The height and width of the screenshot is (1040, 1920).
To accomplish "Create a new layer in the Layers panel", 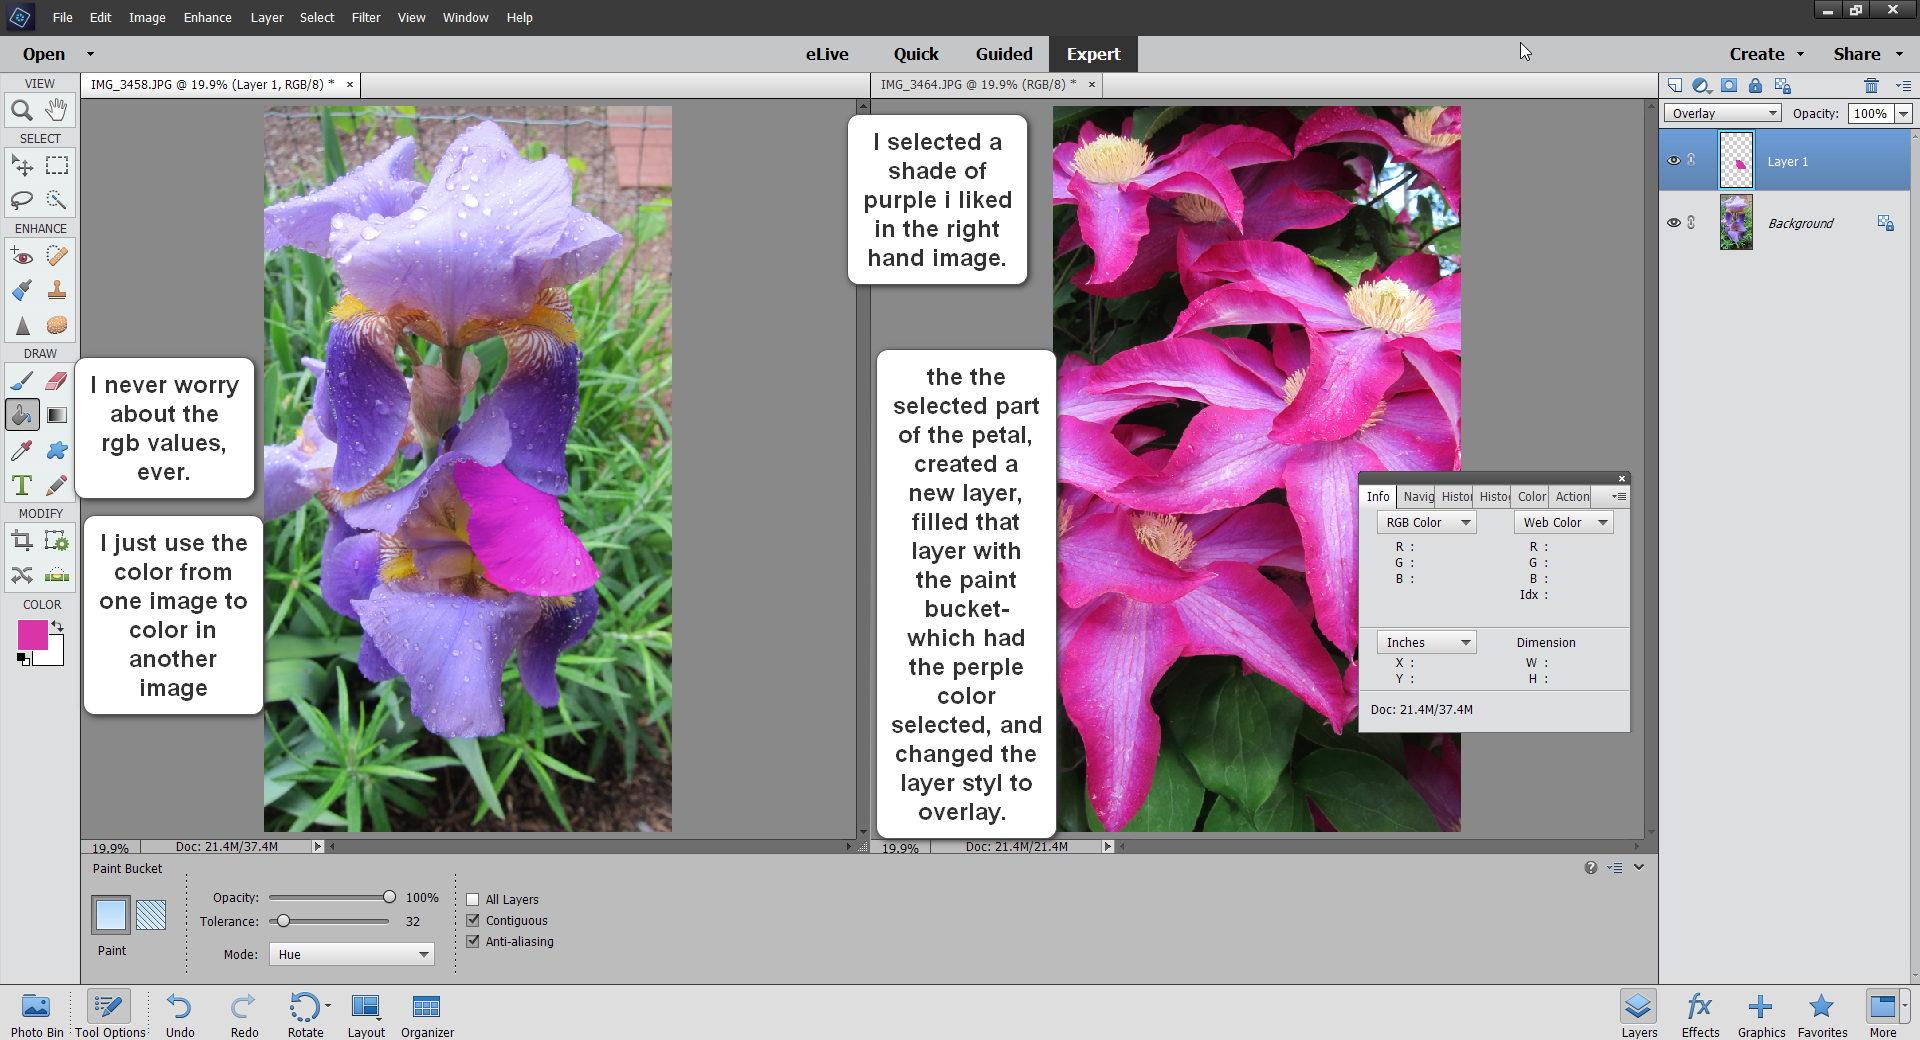I will pos(1674,86).
